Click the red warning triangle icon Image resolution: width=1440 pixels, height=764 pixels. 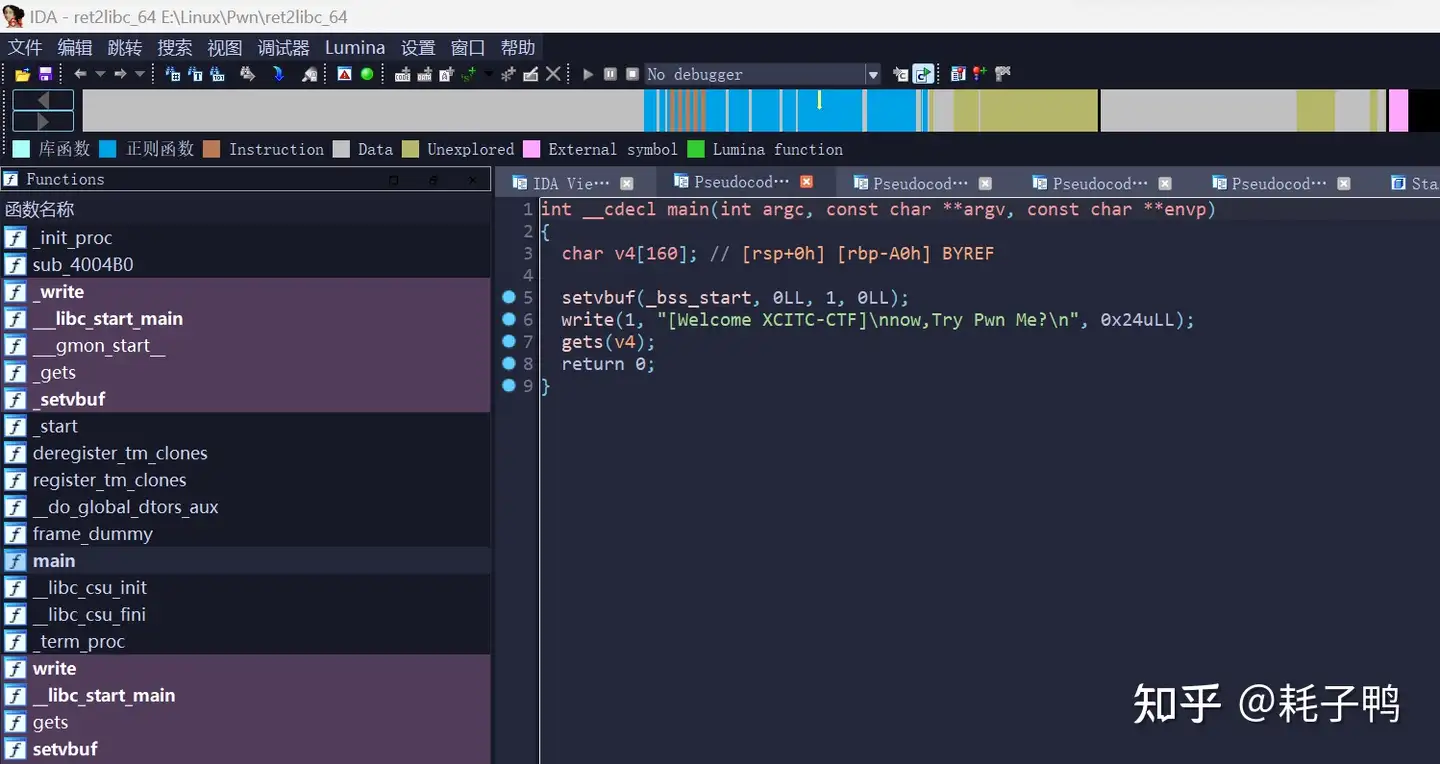click(344, 74)
